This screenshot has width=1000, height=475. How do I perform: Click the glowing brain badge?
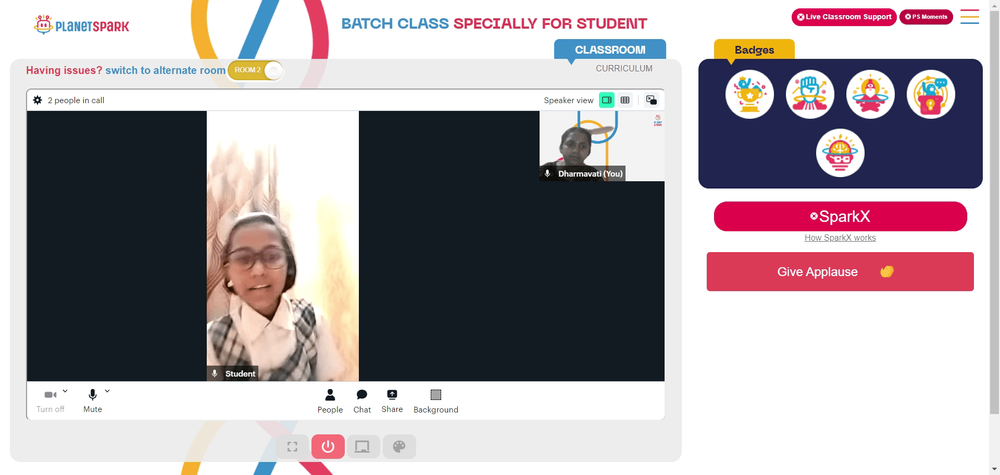click(840, 154)
